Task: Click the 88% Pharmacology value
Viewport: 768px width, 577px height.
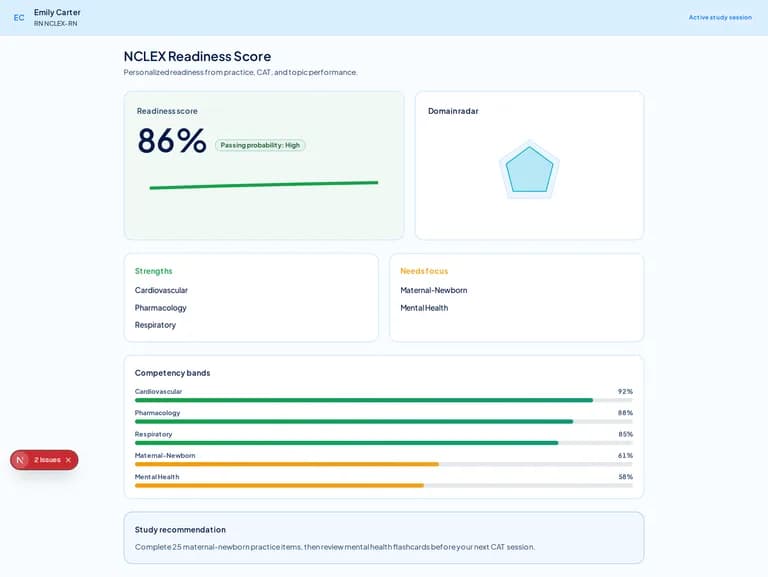Action: click(625, 413)
